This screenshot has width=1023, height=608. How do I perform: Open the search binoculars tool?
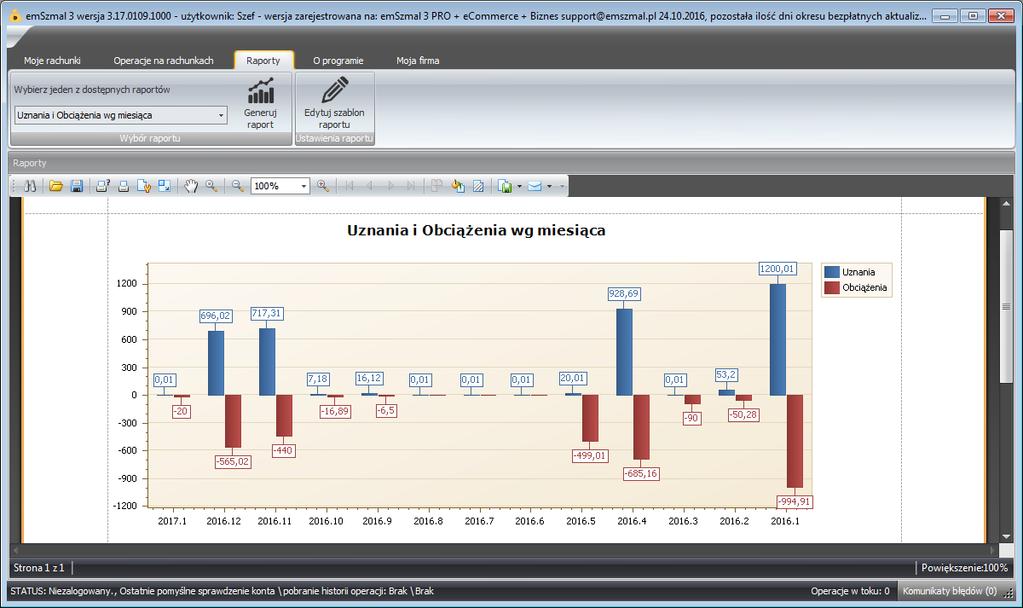click(x=30, y=186)
